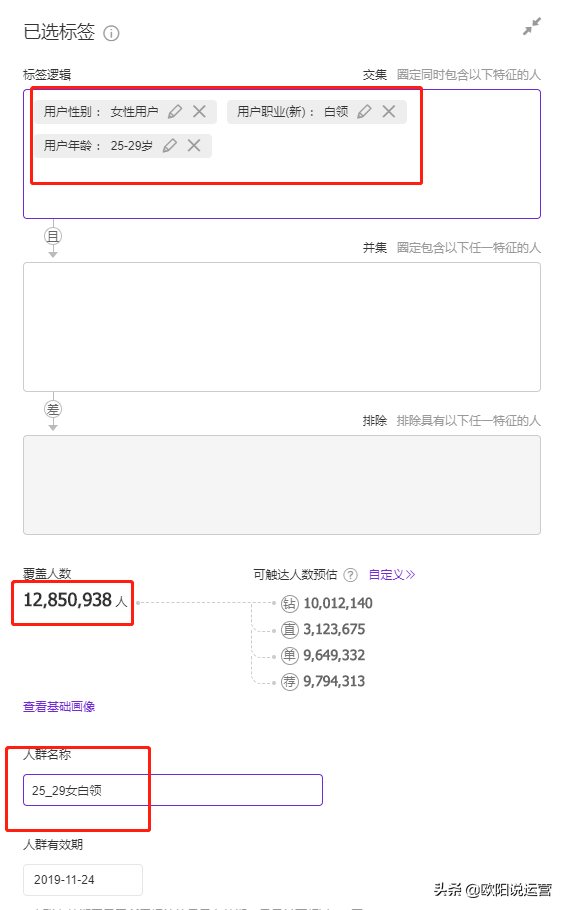Screen dimensions: 565x910
Task: Click the info icon beside 已选标签
Action: [x=111, y=33]
